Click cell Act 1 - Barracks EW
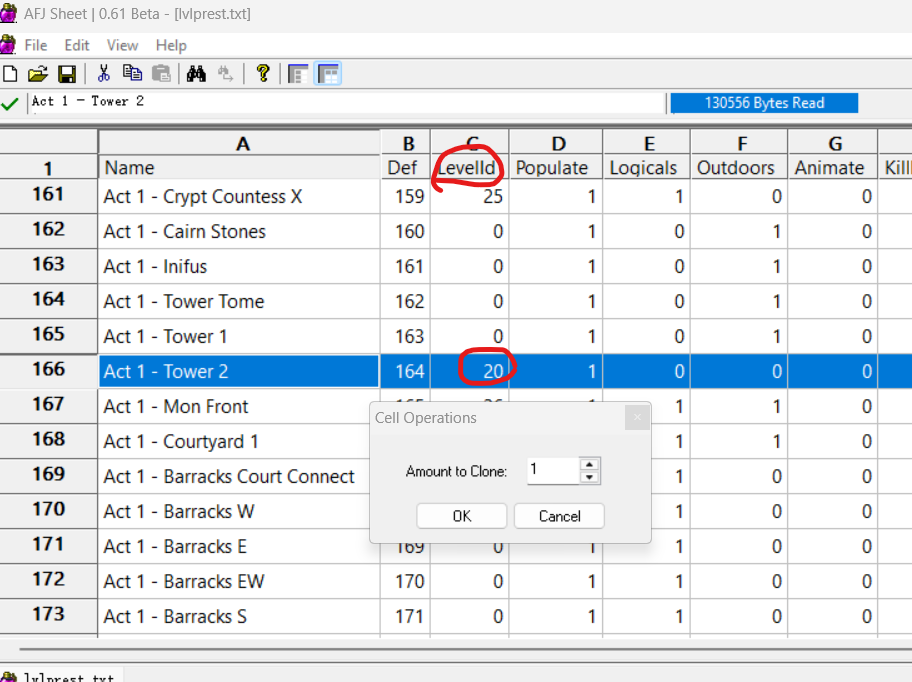This screenshot has width=912, height=682. 240,581
